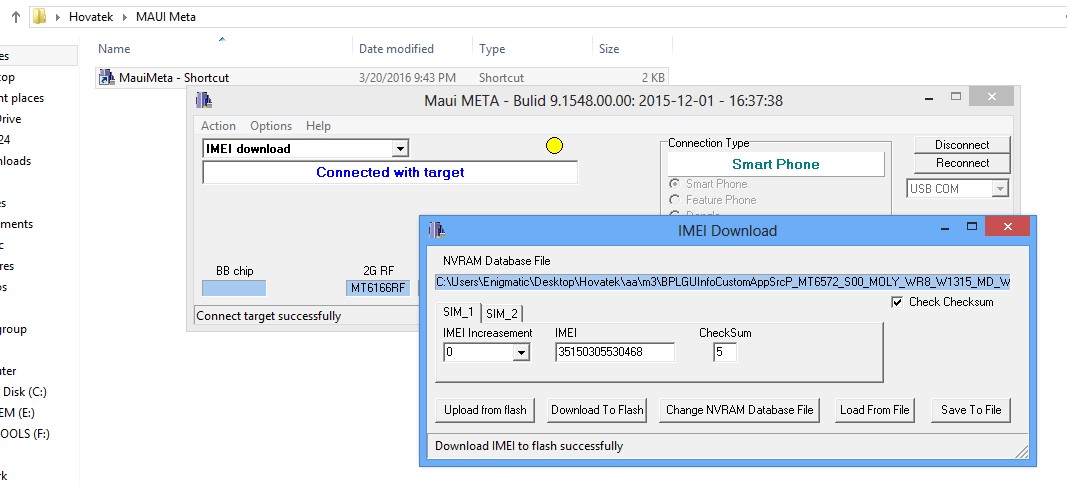
Task: Click the yellow status indicator light
Action: coord(555,145)
